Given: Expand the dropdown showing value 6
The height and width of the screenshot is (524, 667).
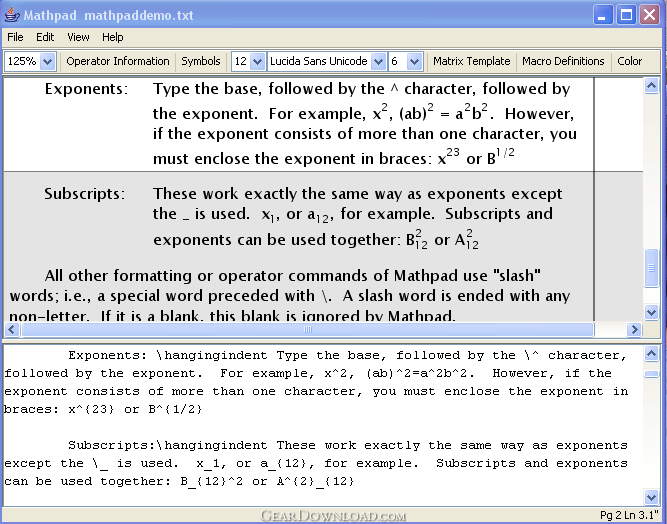Looking at the screenshot, I should click(414, 62).
